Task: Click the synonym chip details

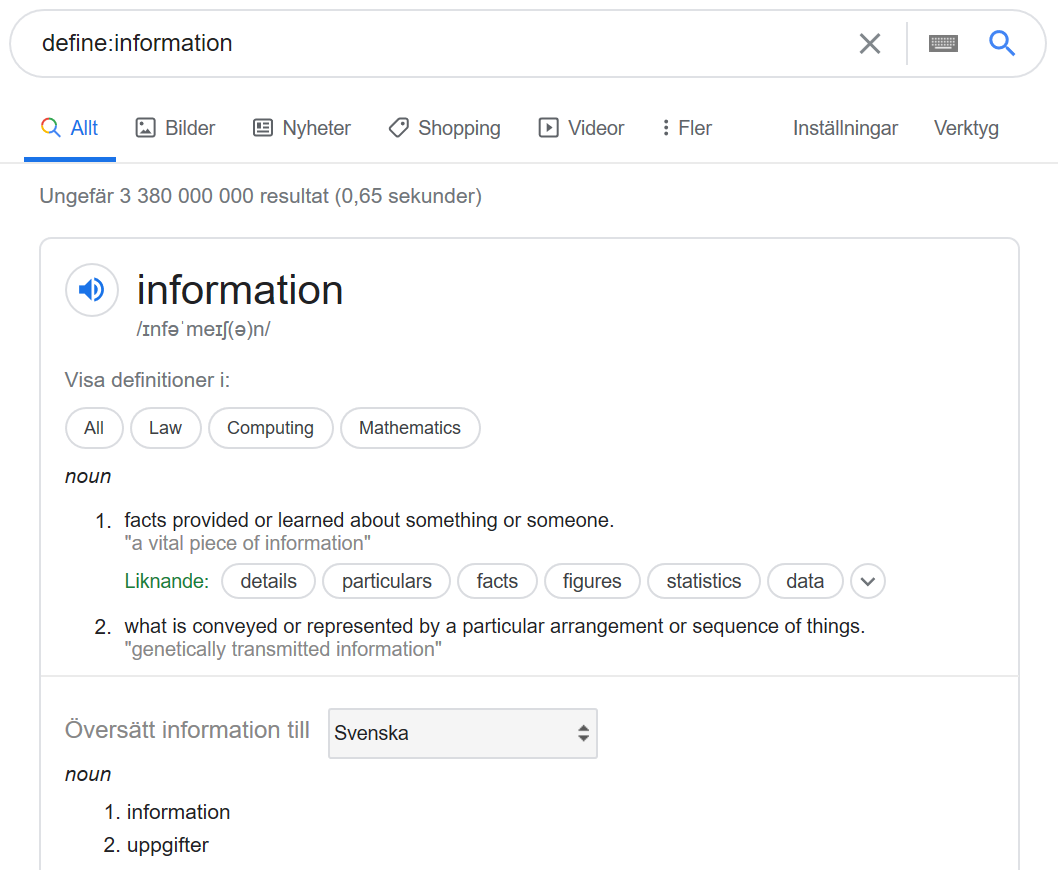Action: coord(269,581)
